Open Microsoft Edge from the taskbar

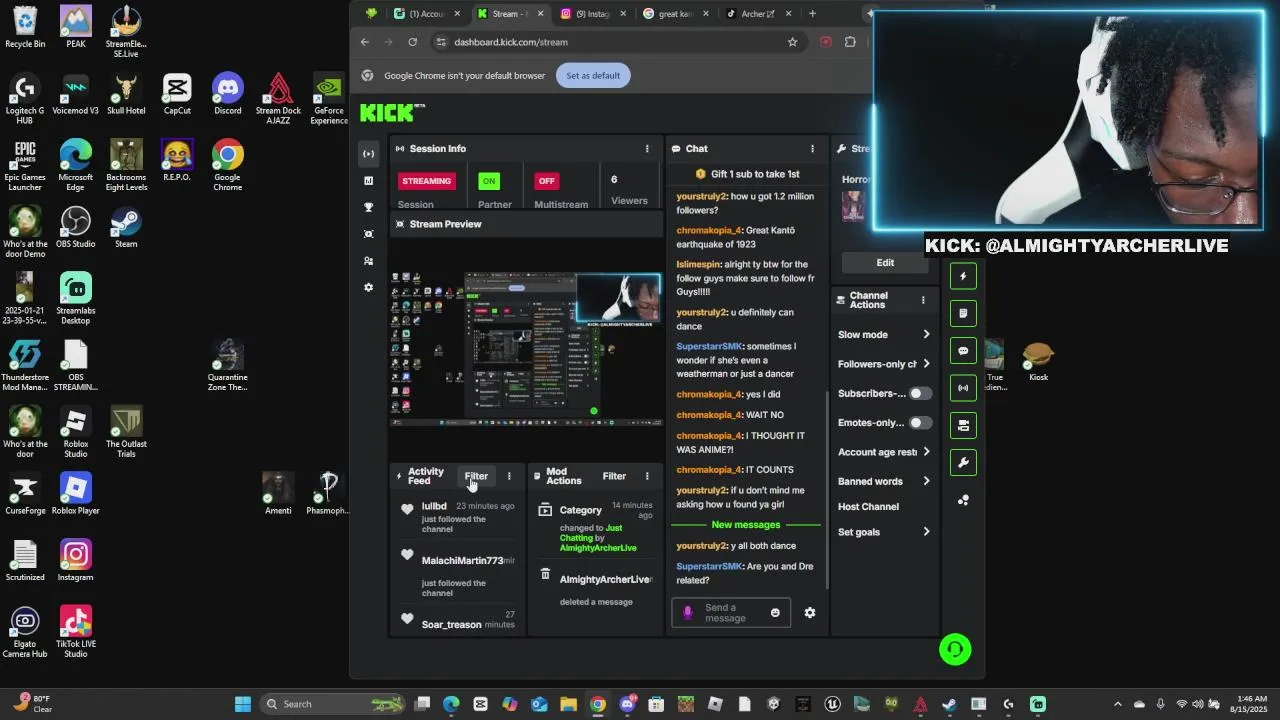(451, 704)
